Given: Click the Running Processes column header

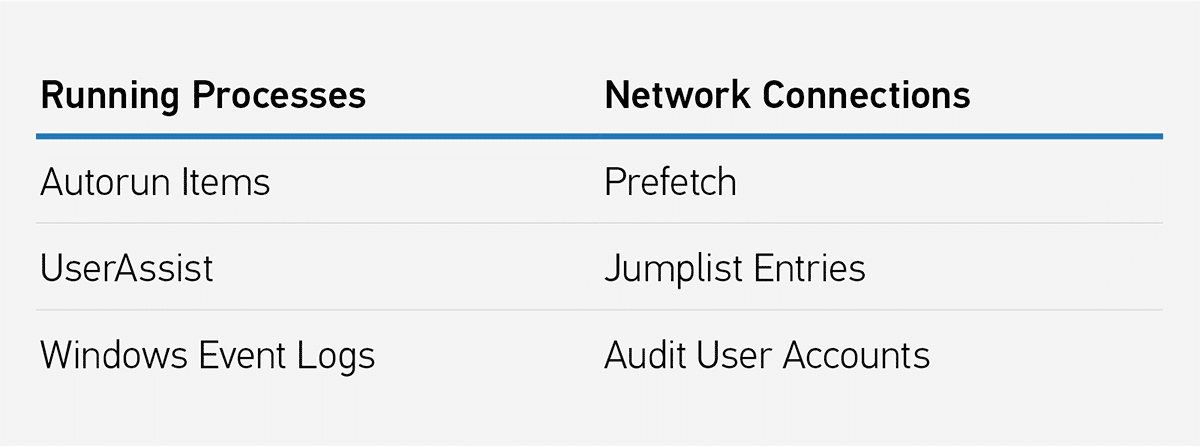Looking at the screenshot, I should coord(203,96).
